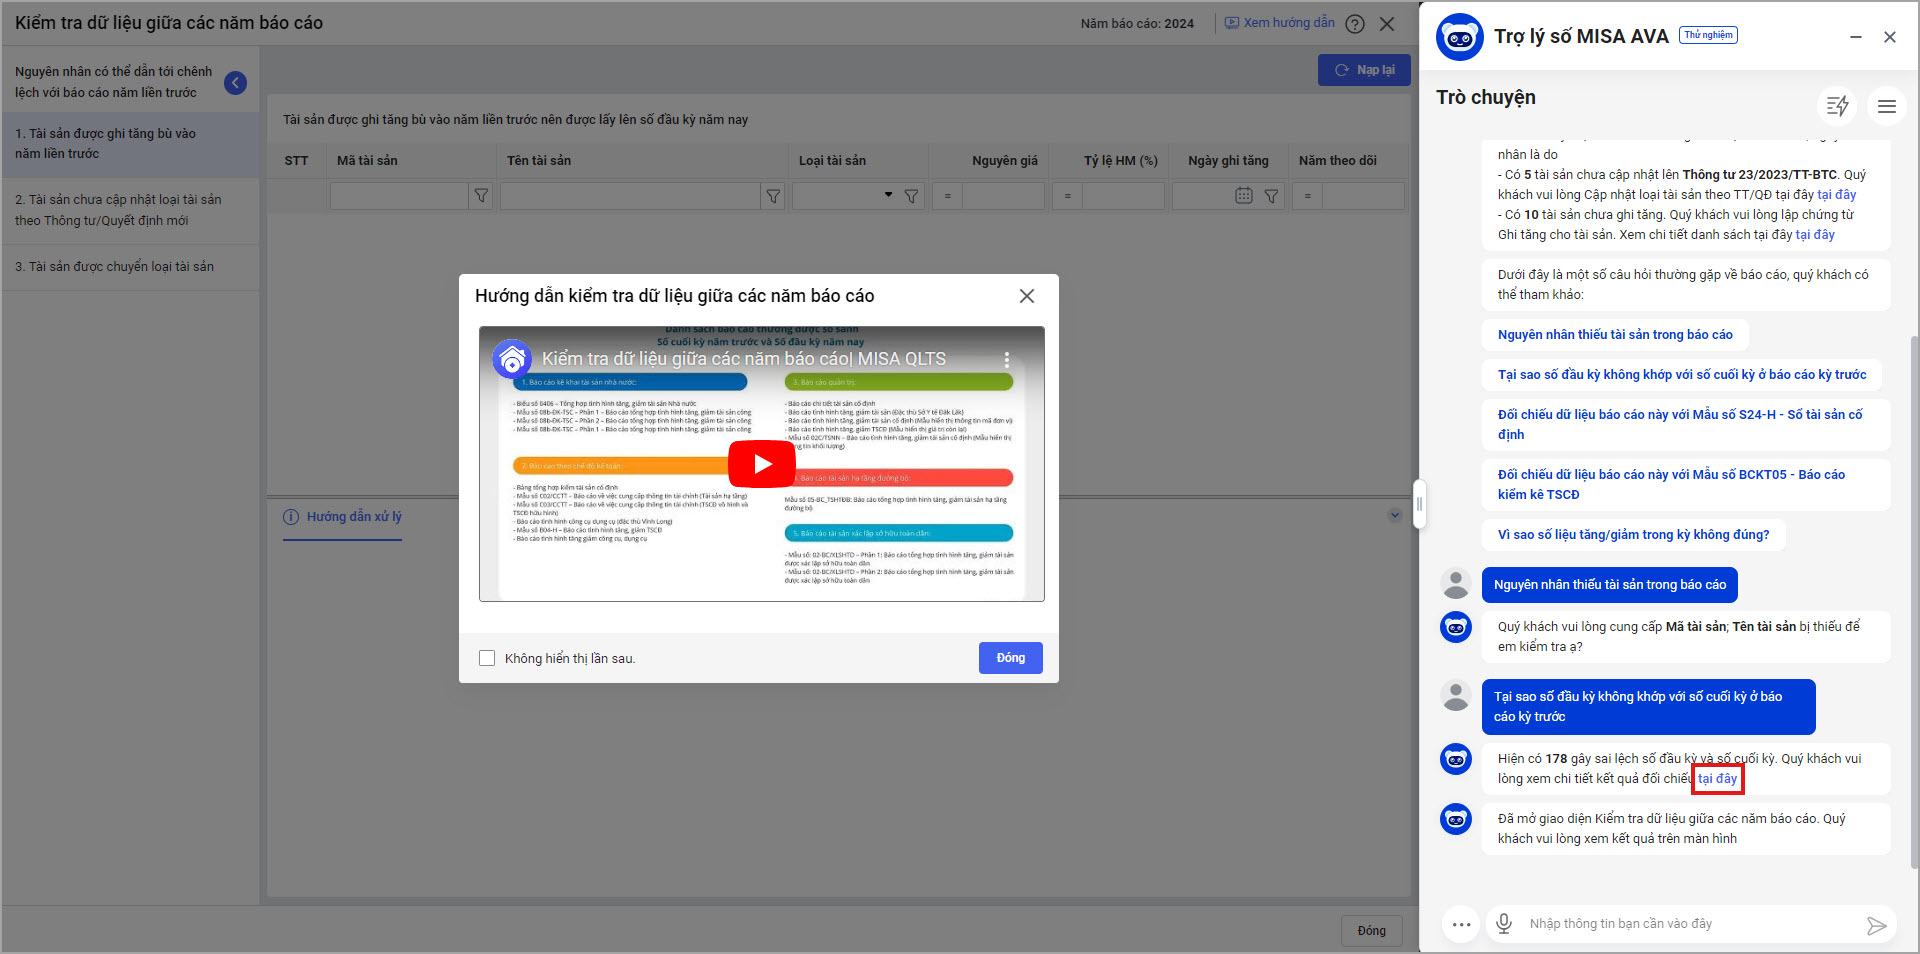The width and height of the screenshot is (1920, 954).
Task: Switch to the Hướng dẫn xử lý tab
Action: click(x=343, y=517)
